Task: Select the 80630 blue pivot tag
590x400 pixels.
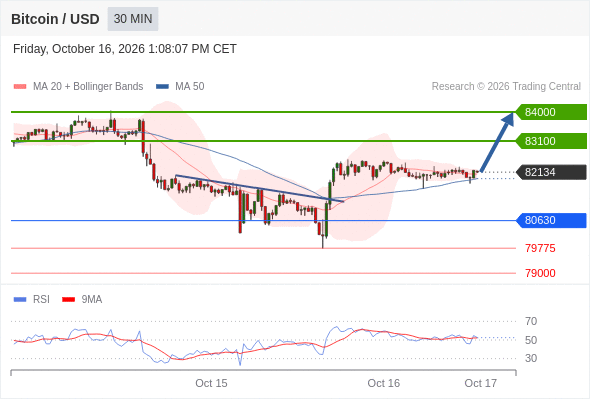Action: click(x=551, y=220)
